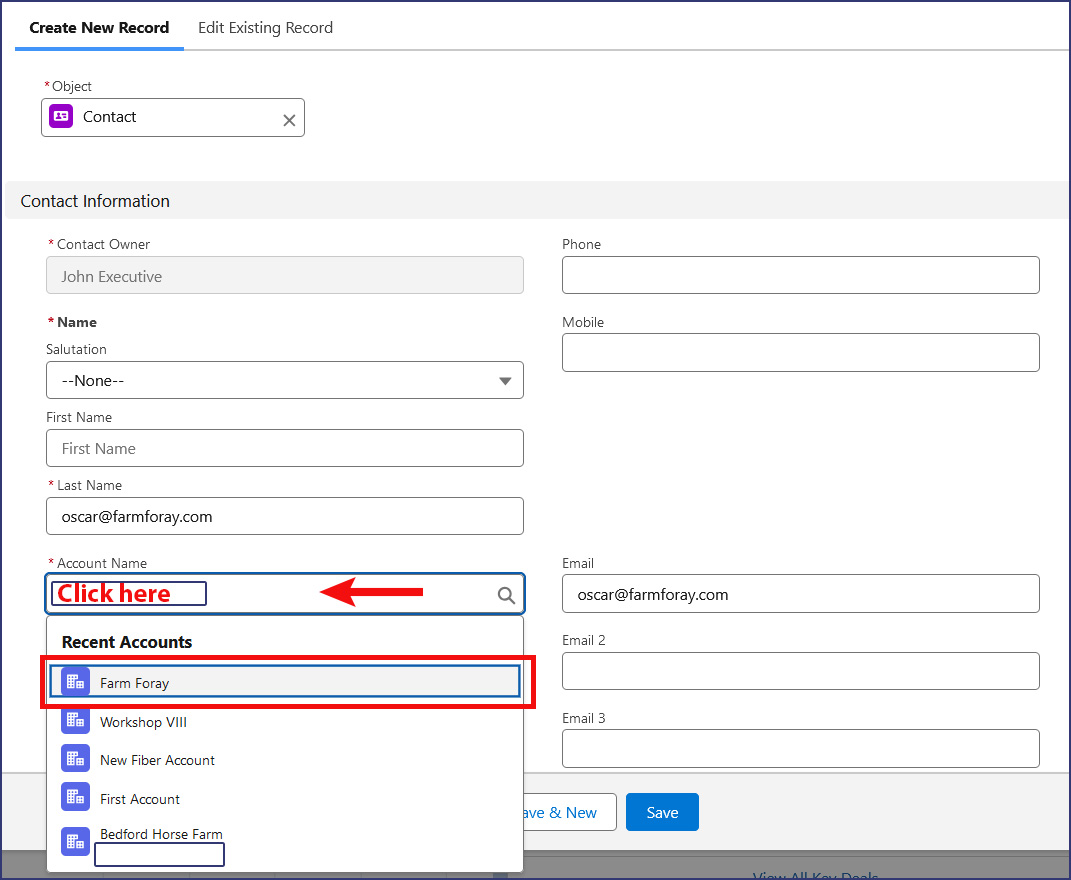Click the Farm Foray account icon
The image size is (1071, 880).
[x=75, y=682]
